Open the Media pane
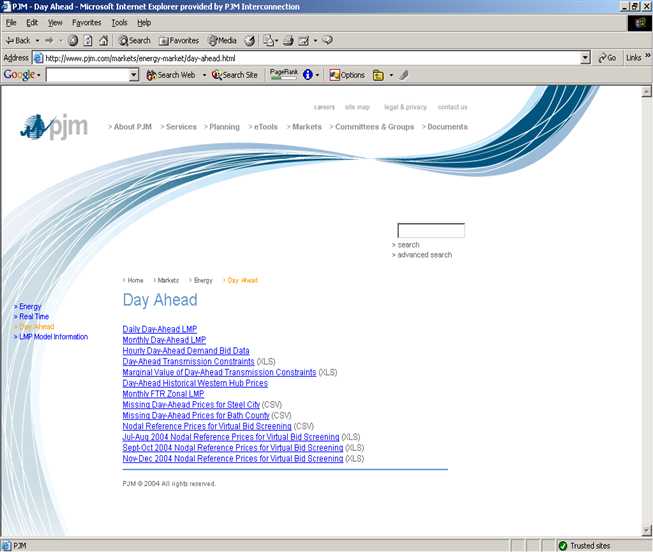The image size is (653, 552). 223,40
